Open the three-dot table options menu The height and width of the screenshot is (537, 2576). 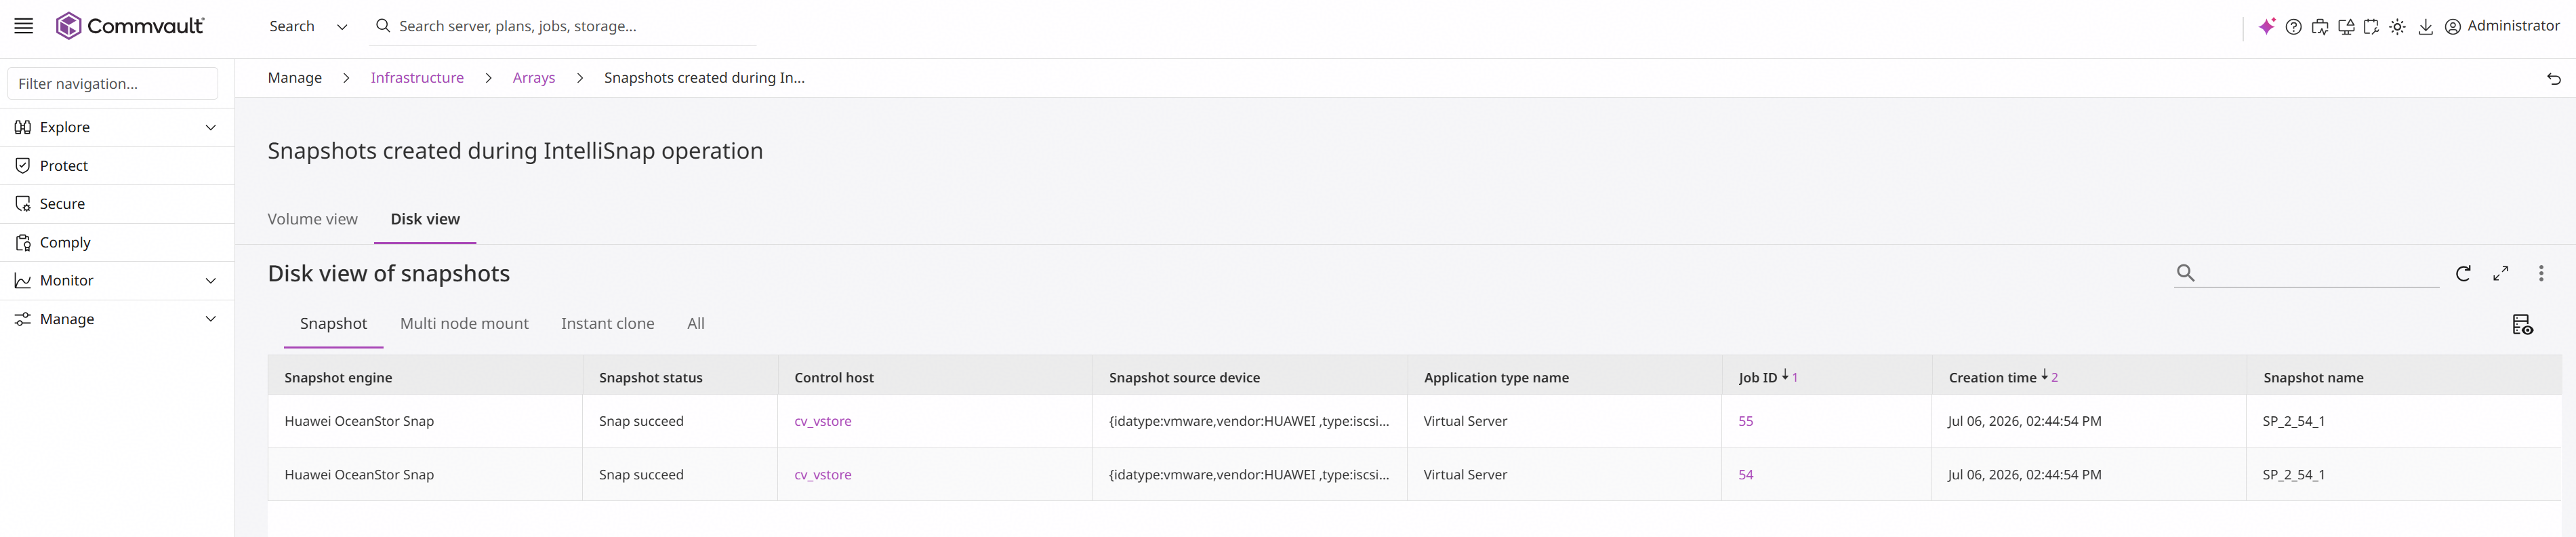[2541, 273]
